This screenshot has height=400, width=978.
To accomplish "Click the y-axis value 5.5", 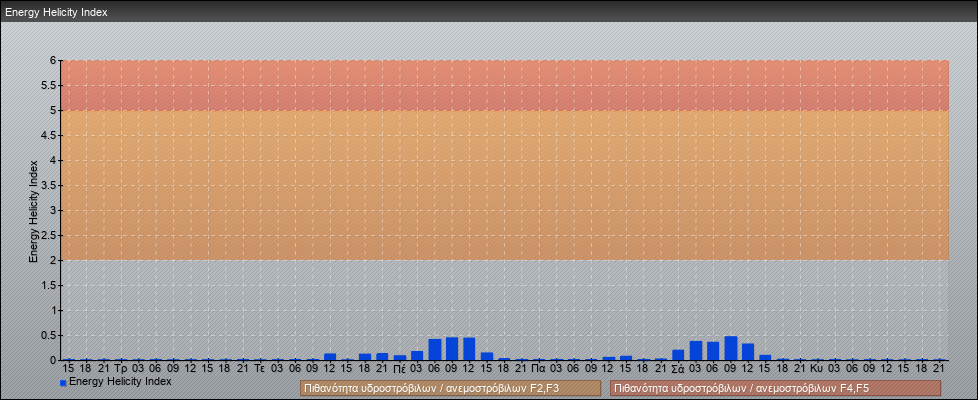I will pyautogui.click(x=50, y=85).
